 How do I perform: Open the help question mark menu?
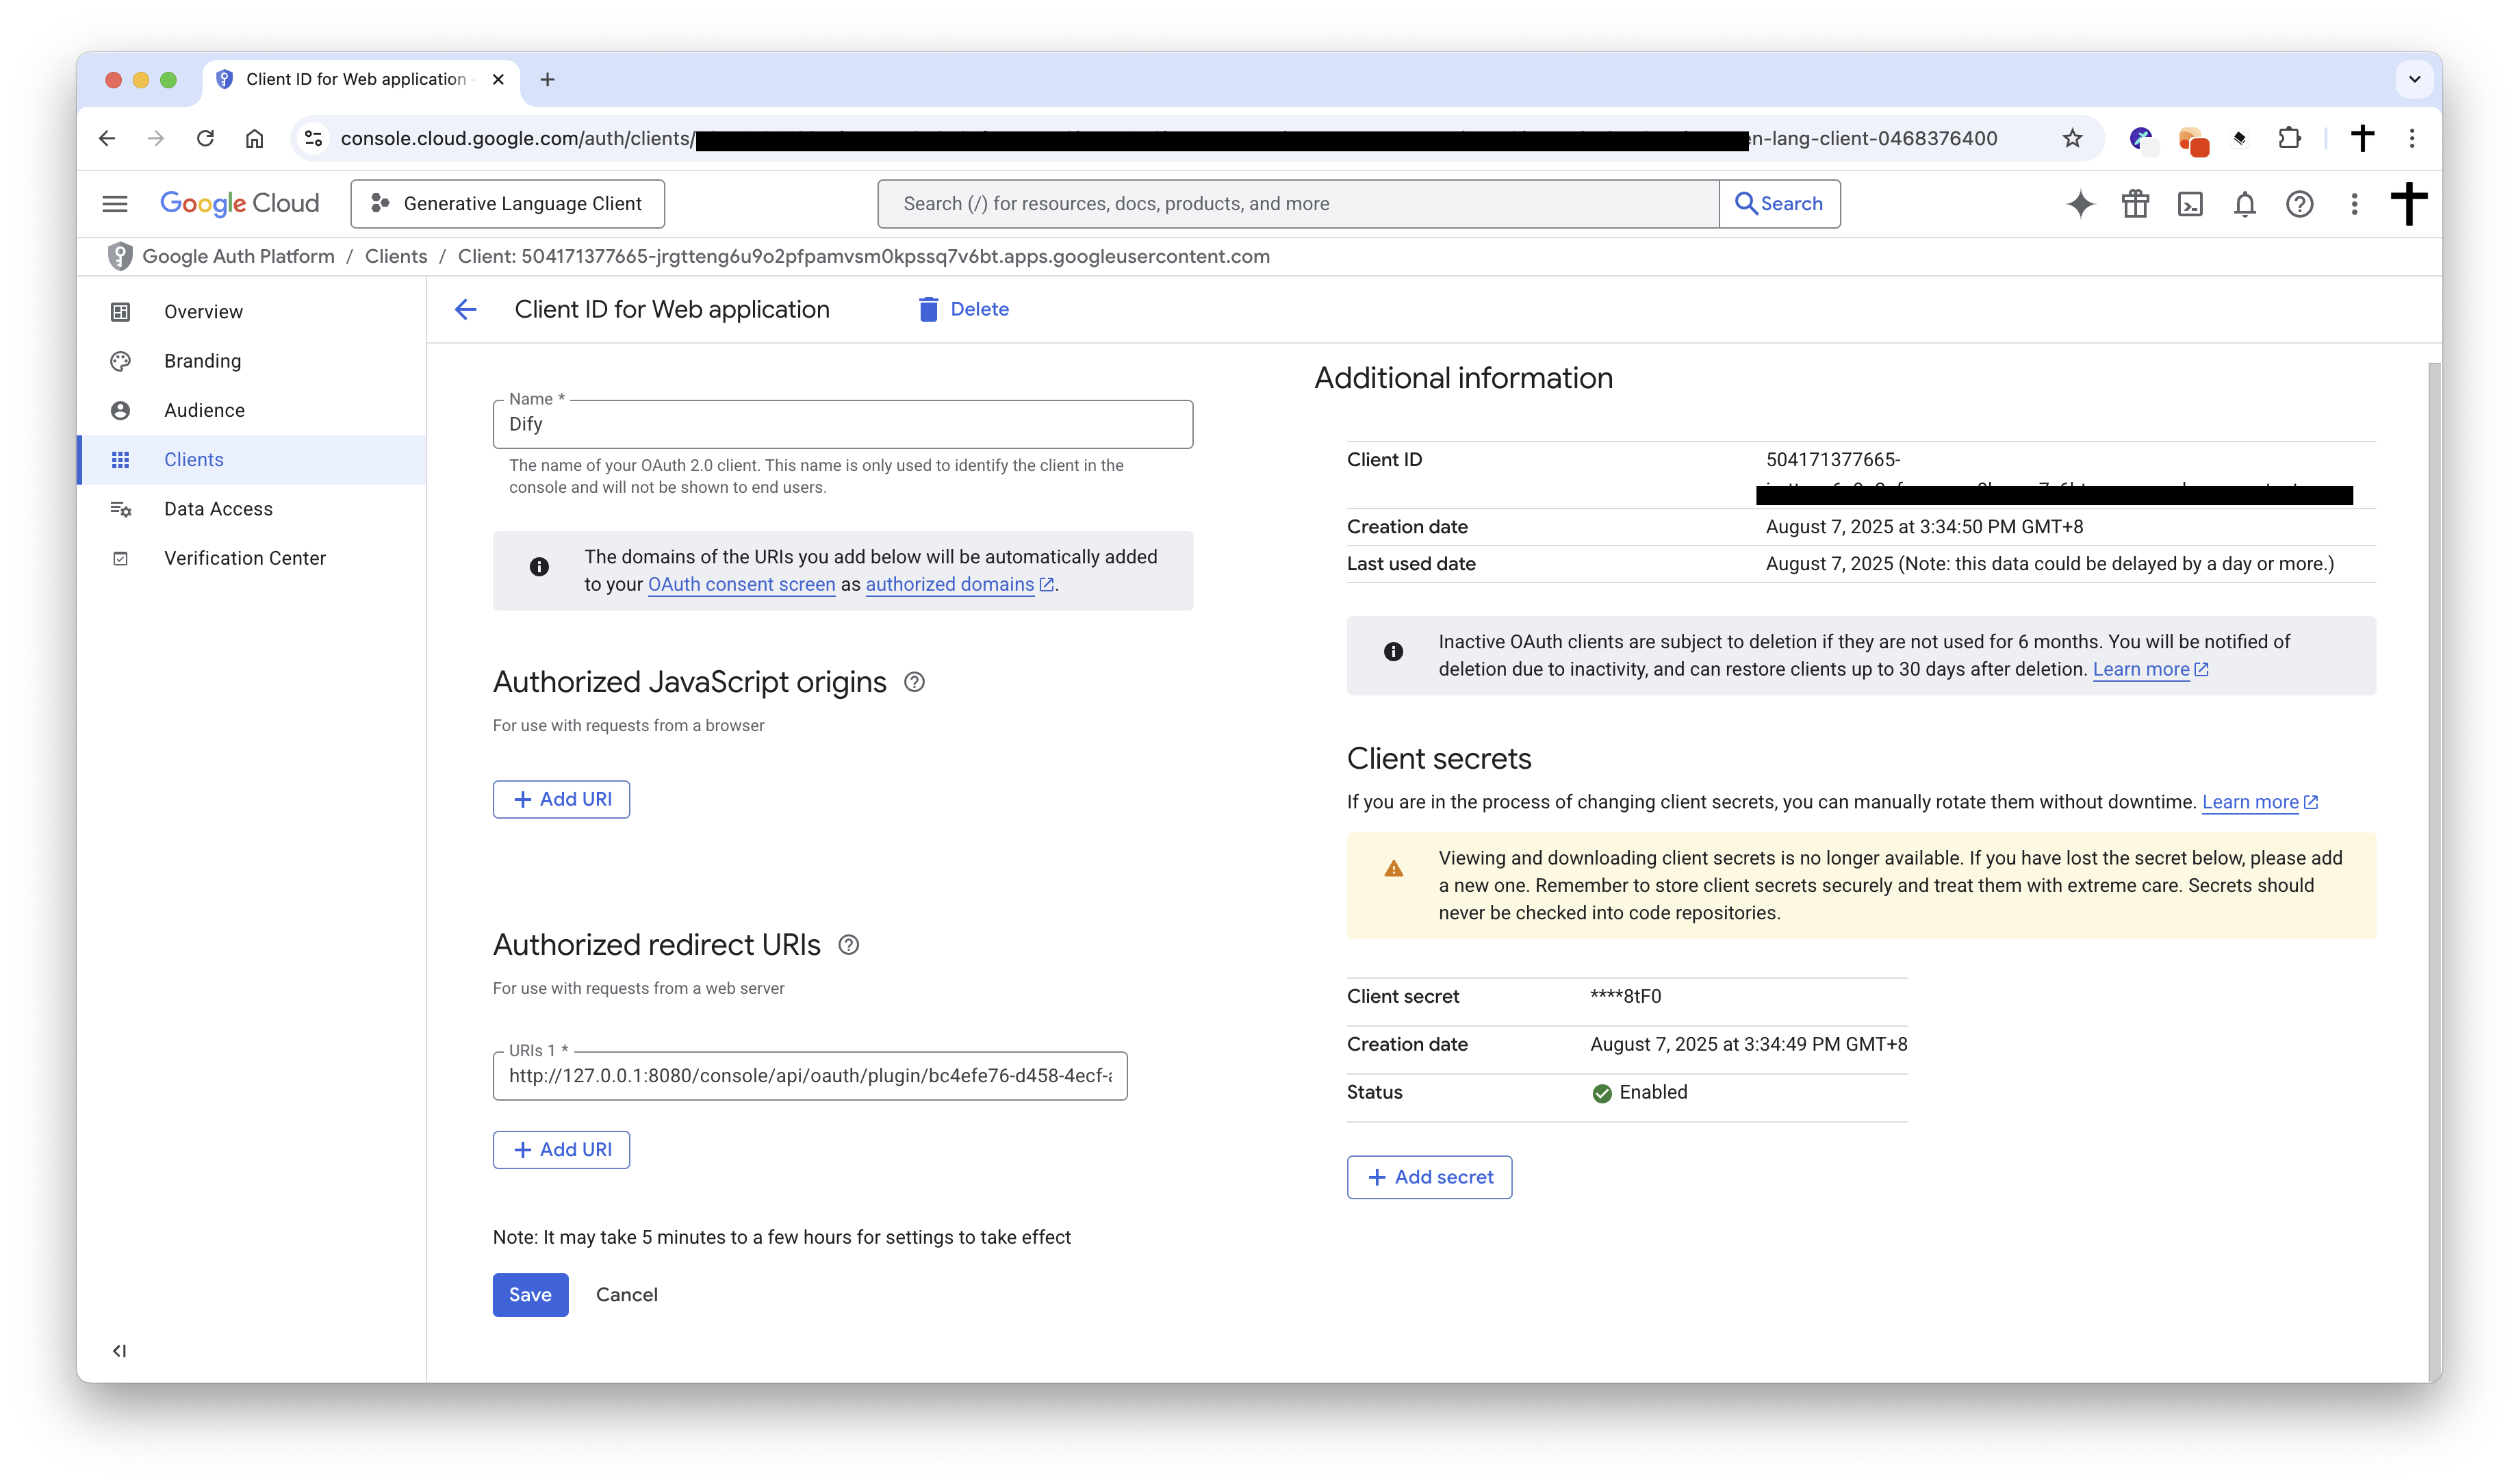2299,204
